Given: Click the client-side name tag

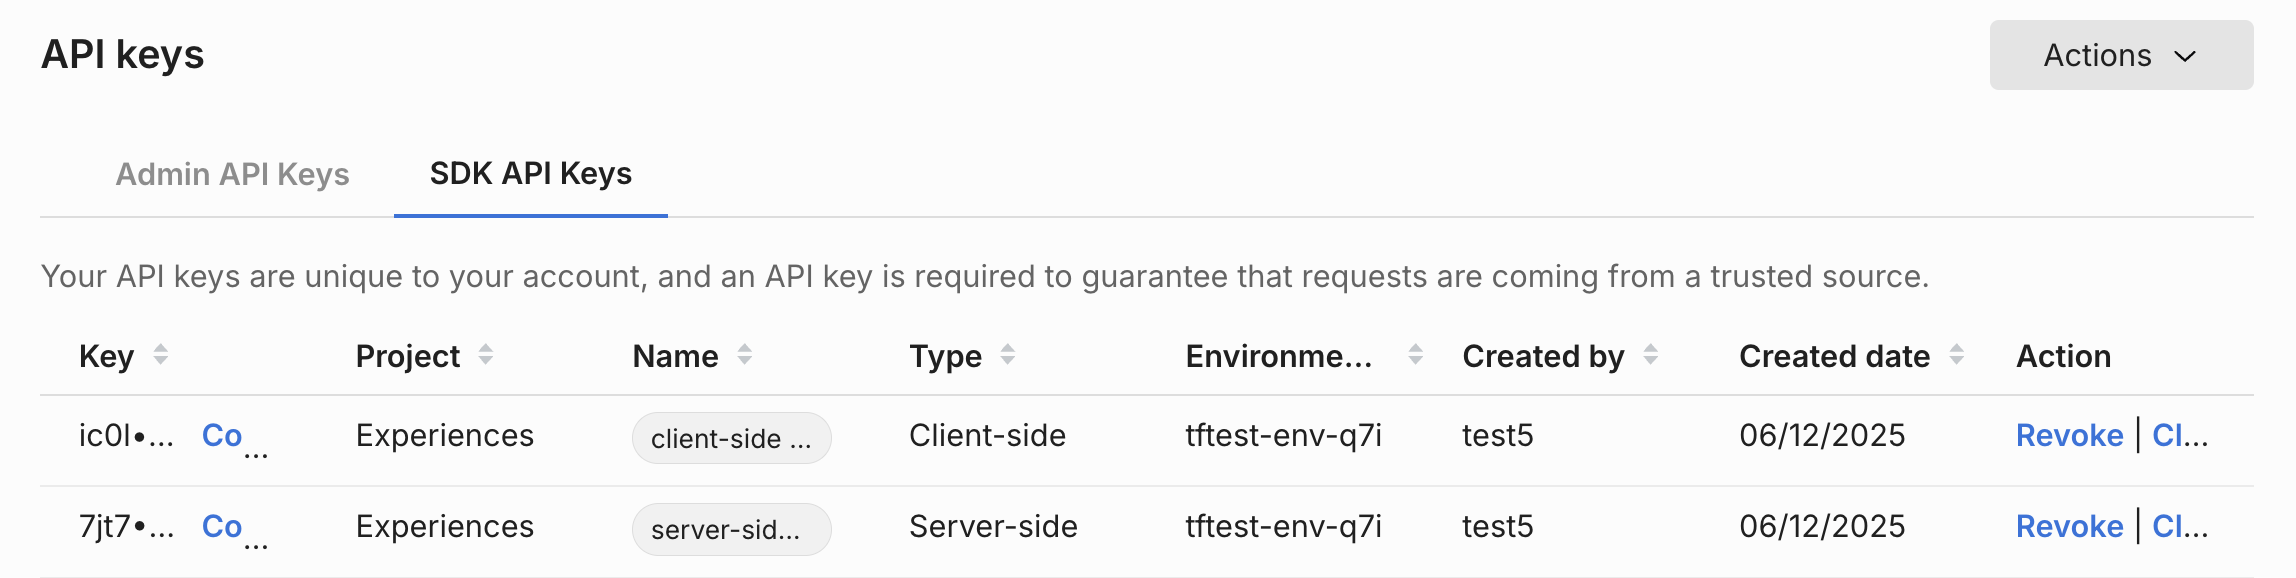Looking at the screenshot, I should click(x=731, y=438).
